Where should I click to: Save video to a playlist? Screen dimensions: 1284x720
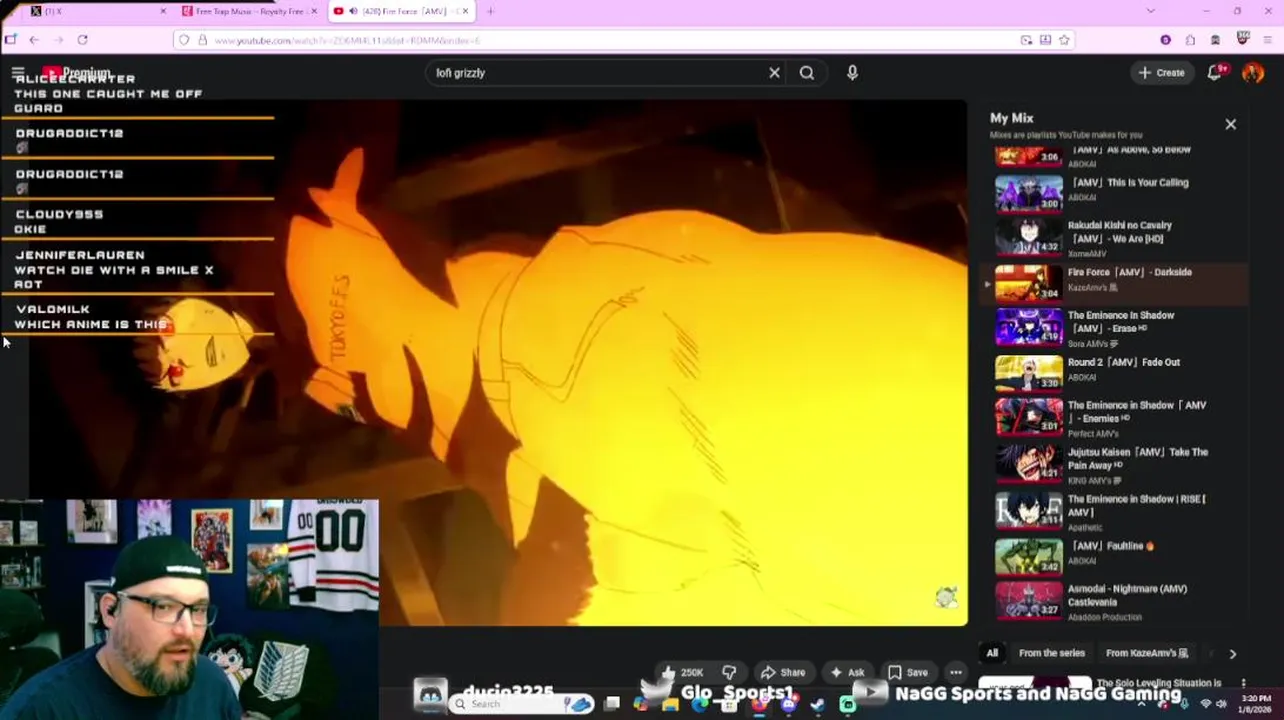908,672
